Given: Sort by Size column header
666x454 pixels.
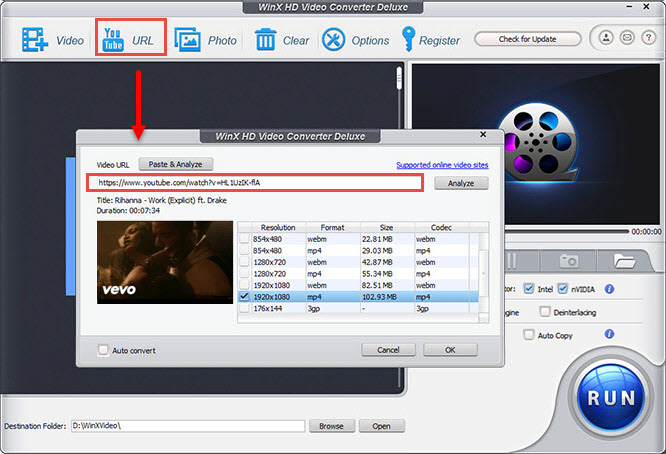Looking at the screenshot, I should tap(387, 228).
